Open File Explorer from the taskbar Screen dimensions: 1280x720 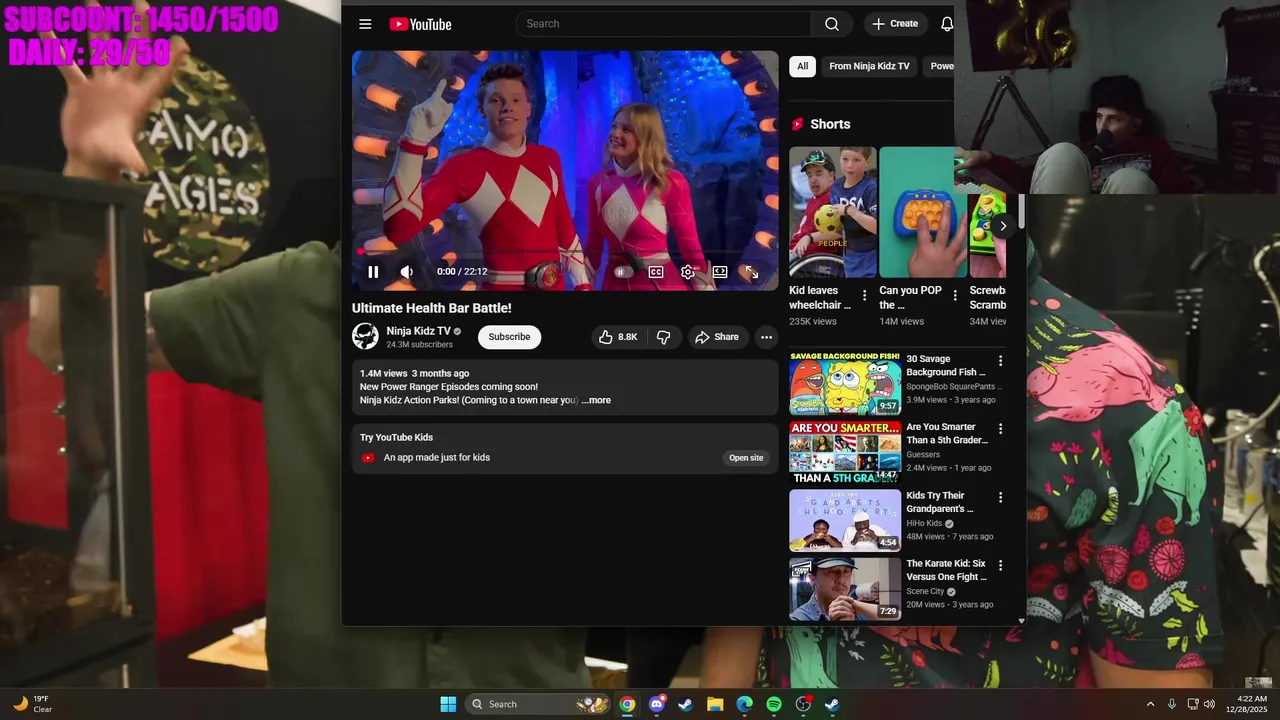click(x=715, y=704)
